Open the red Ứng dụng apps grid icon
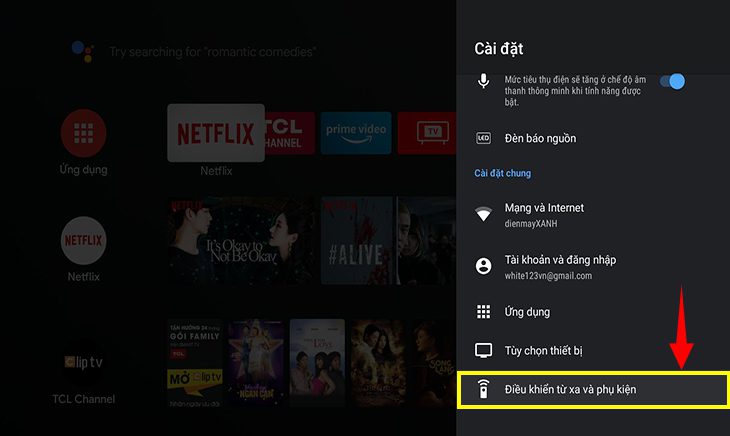Screen dimensions: 730x436 click(84, 133)
